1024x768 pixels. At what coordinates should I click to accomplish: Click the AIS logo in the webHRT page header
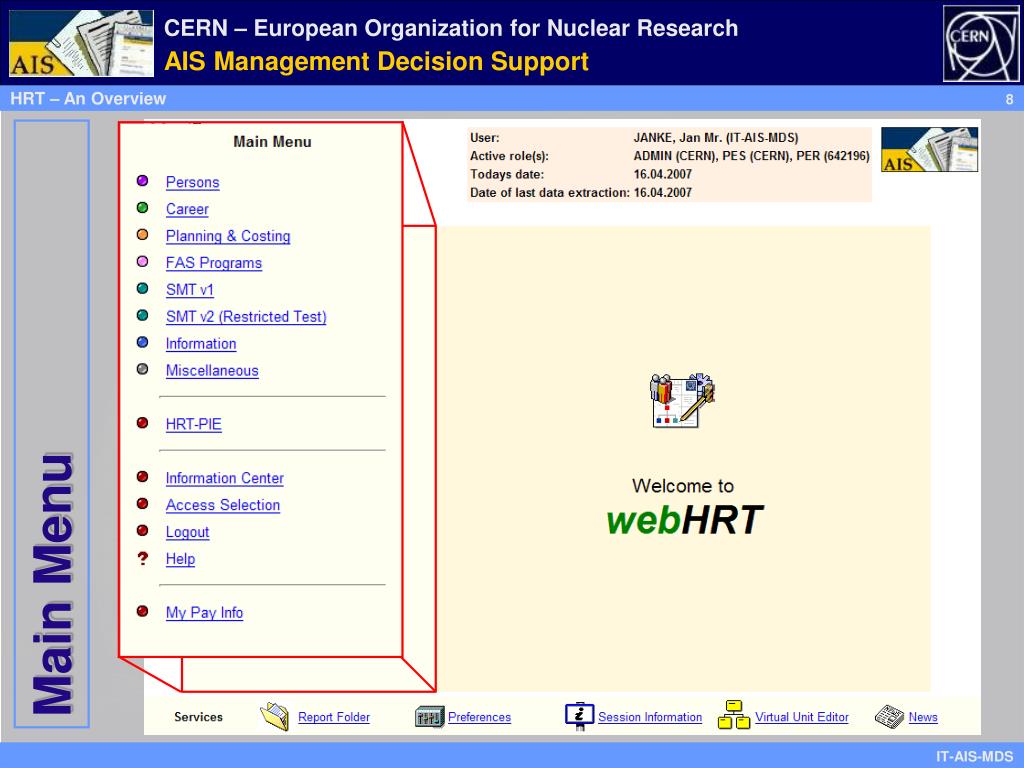click(x=929, y=150)
